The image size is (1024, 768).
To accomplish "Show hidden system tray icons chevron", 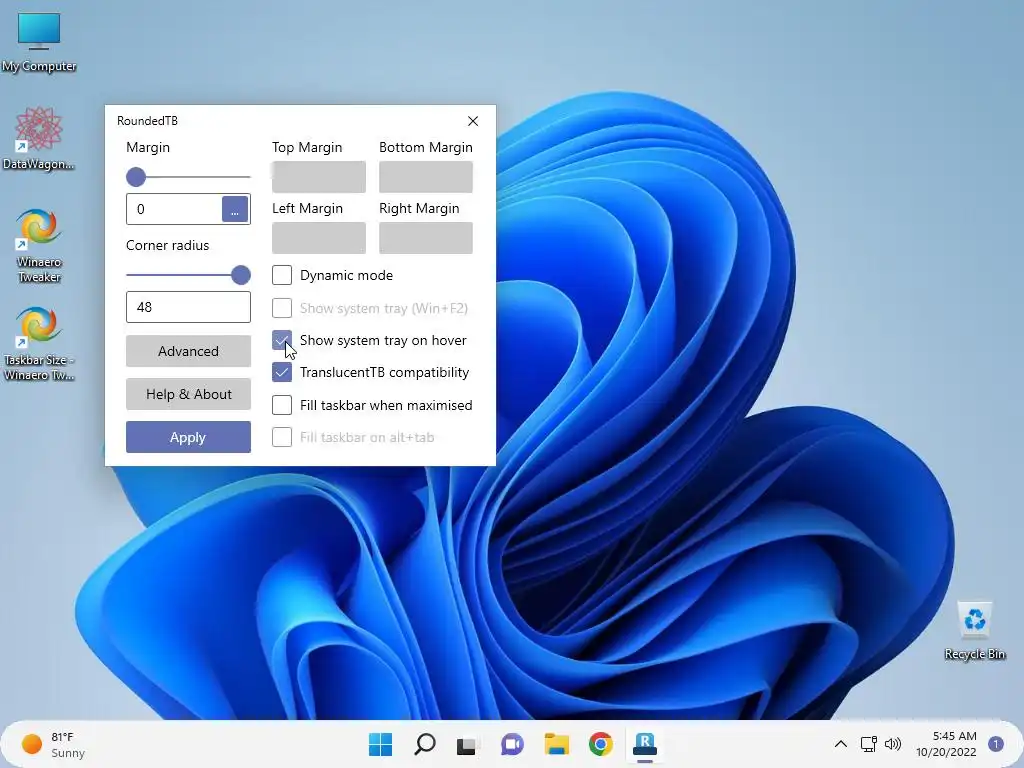I will click(x=840, y=744).
